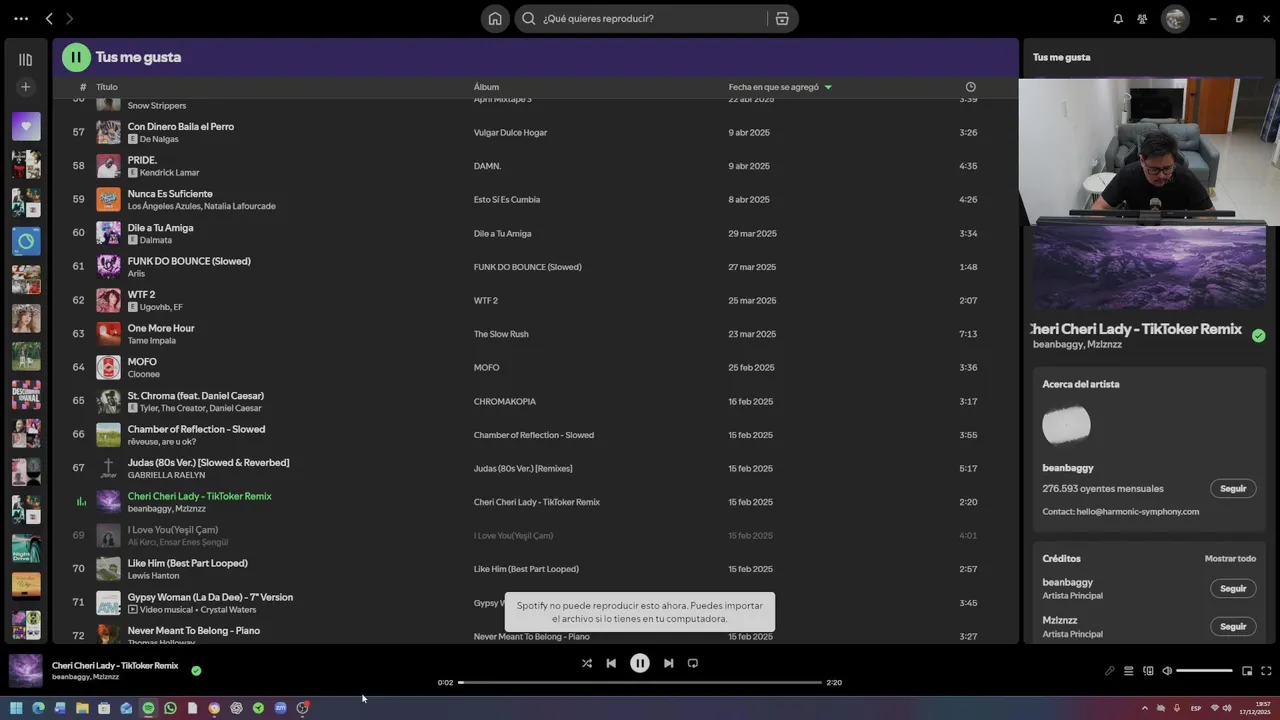Go forward with the right arrow

point(69,18)
